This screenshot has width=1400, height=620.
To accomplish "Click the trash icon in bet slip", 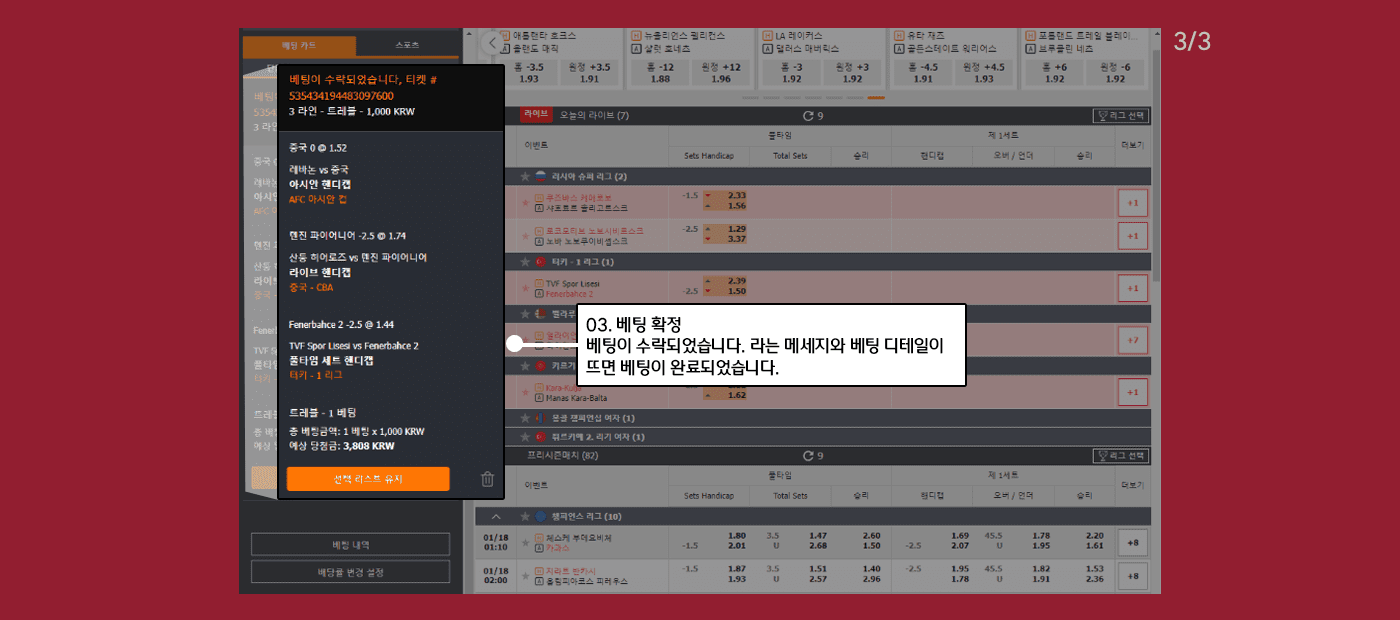I will pyautogui.click(x=487, y=479).
